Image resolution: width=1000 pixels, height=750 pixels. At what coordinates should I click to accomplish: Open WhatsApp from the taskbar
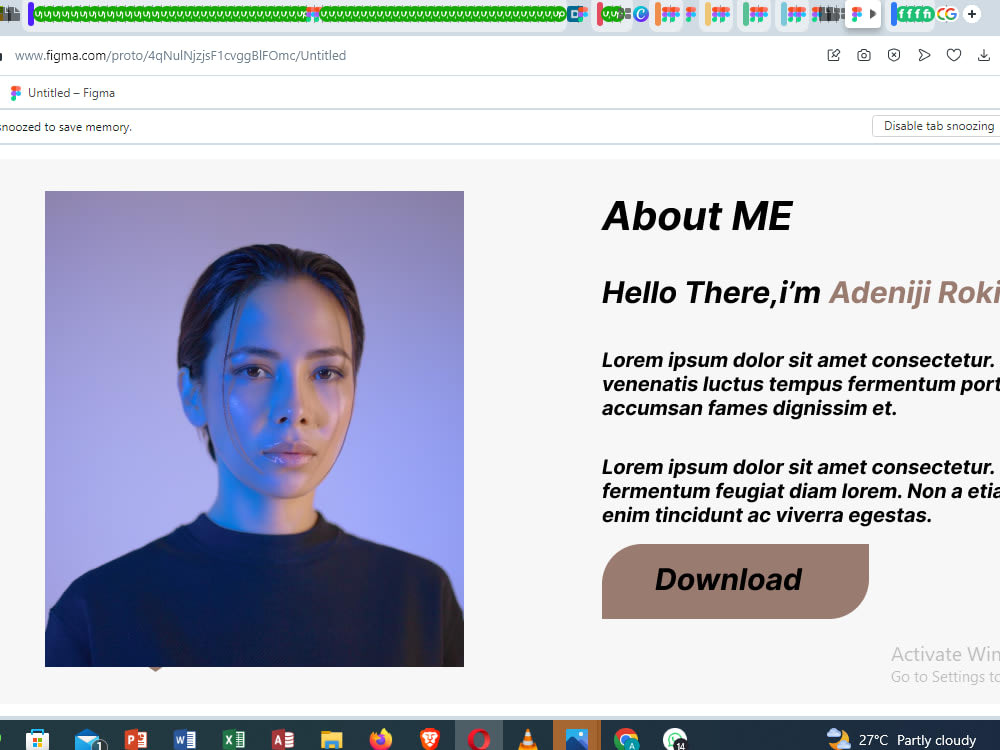675,739
